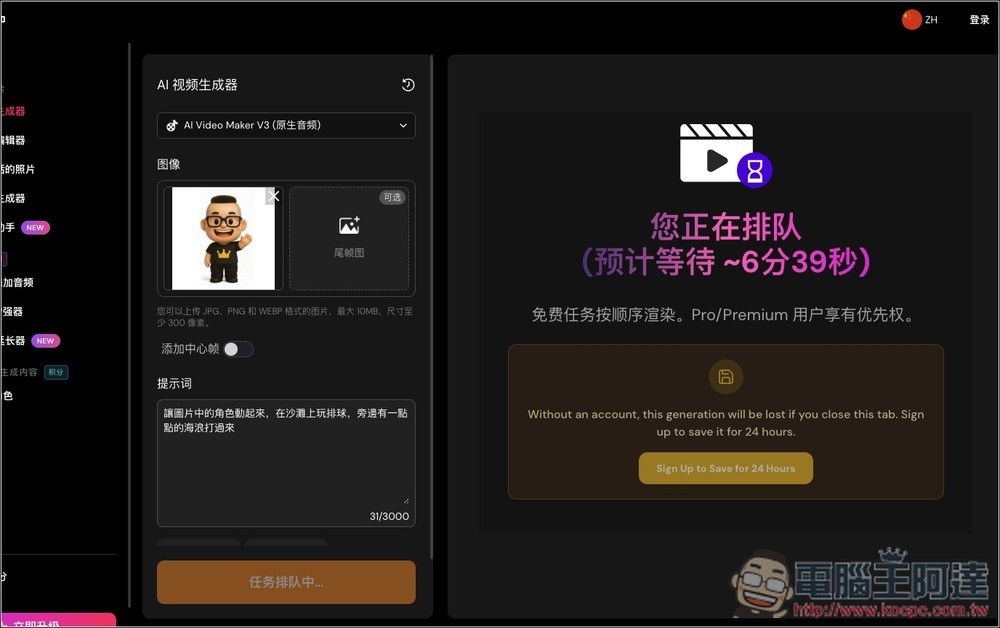
Task: Open the AI Video Maker V3 model dropdown
Action: [286, 125]
